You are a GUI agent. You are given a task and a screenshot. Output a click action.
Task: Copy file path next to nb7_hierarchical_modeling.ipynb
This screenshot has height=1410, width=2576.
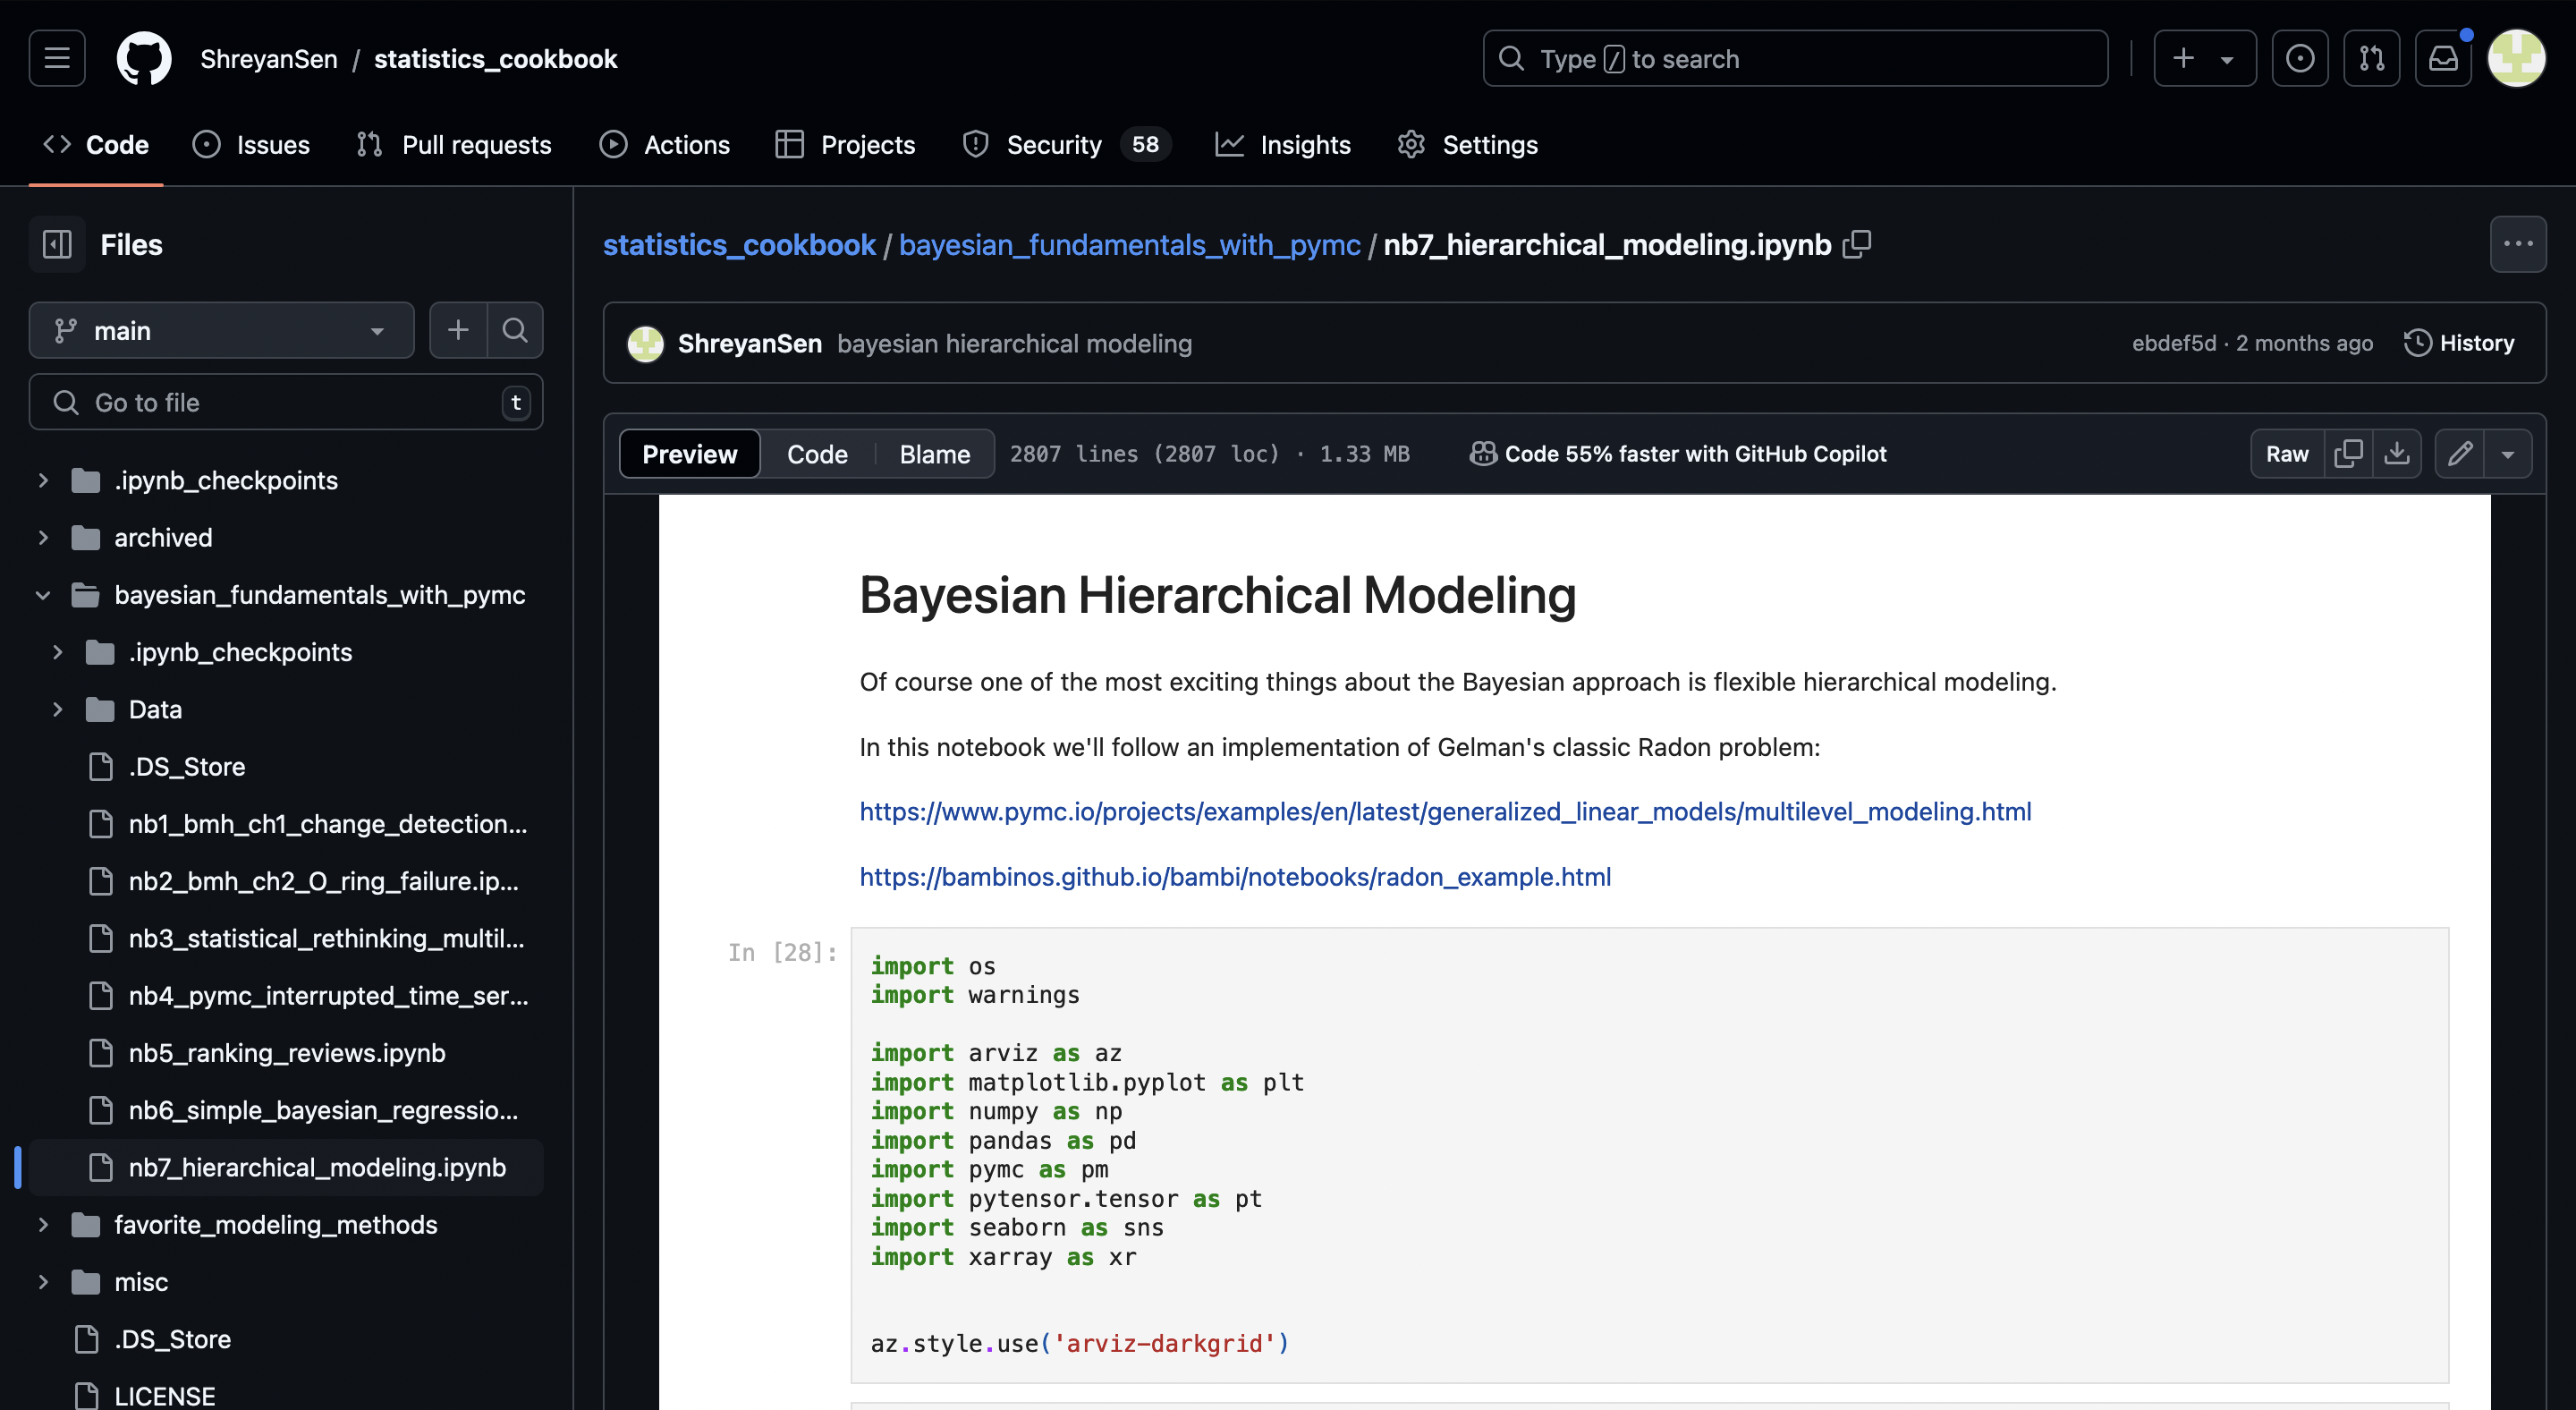[1857, 244]
